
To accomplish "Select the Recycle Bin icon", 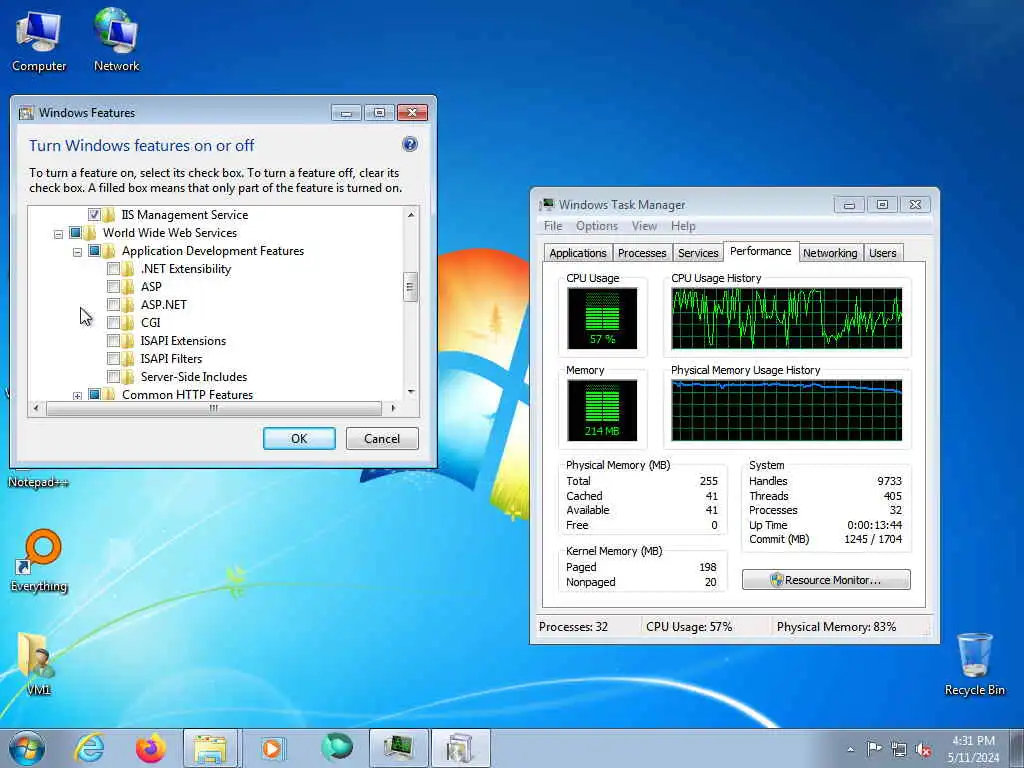I will pyautogui.click(x=974, y=664).
